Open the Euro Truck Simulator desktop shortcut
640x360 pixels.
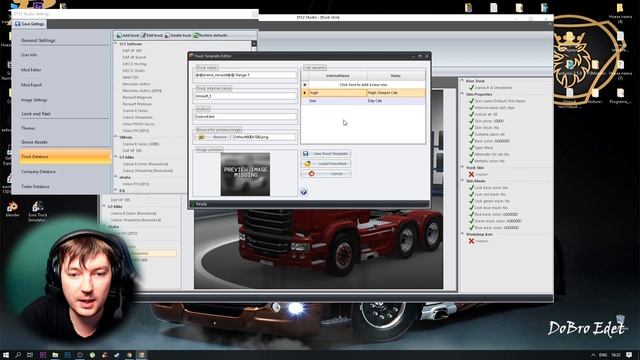point(38,211)
